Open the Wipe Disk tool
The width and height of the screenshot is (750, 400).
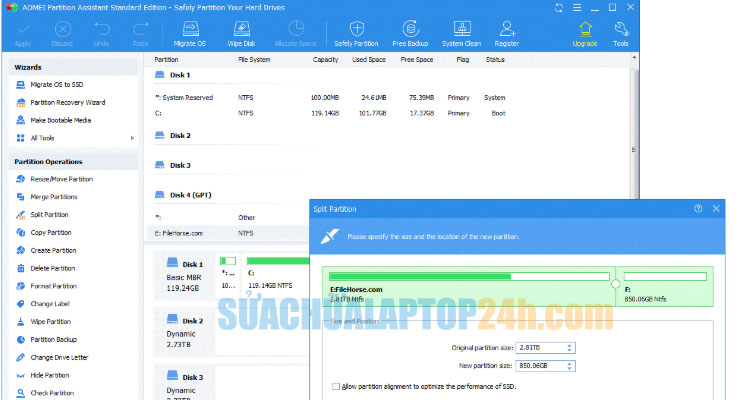tap(242, 34)
